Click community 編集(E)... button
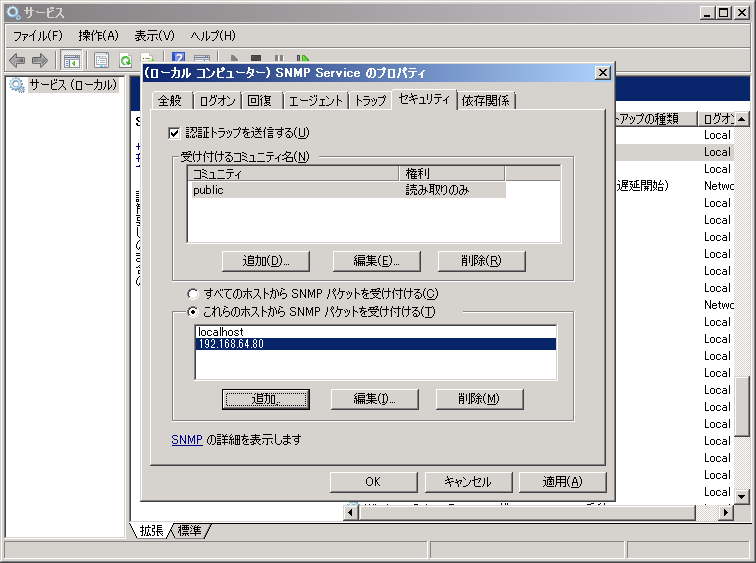Image resolution: width=756 pixels, height=563 pixels. [x=377, y=261]
